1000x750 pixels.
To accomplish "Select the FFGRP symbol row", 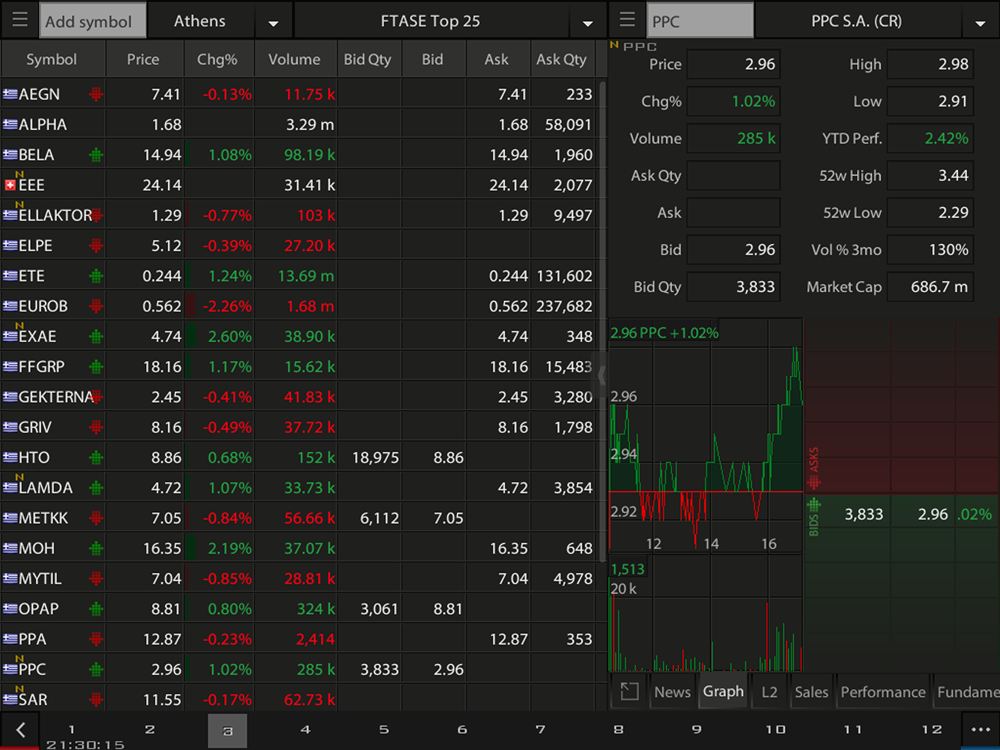I will (298, 367).
